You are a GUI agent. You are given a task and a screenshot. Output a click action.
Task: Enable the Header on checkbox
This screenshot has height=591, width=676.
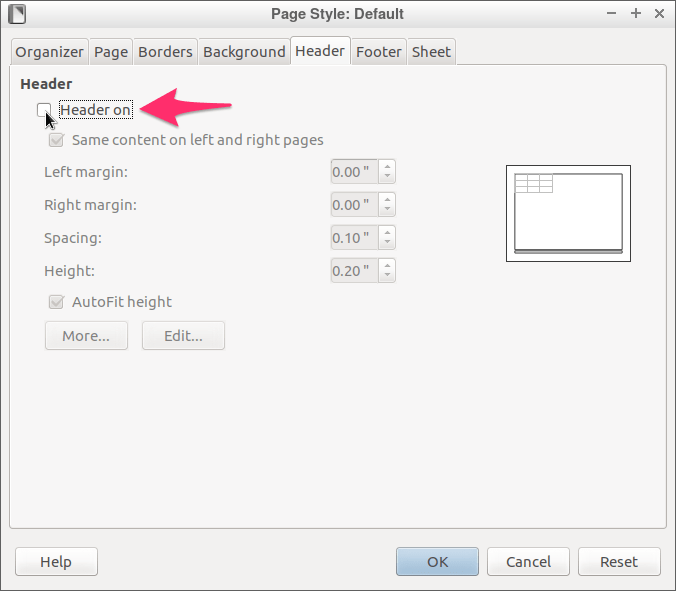tap(44, 110)
